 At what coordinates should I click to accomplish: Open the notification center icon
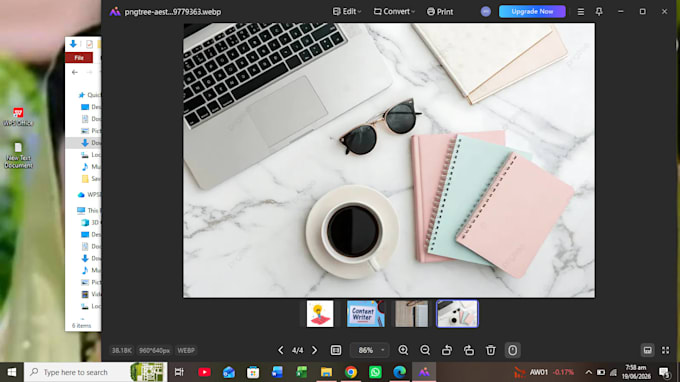coord(664,372)
